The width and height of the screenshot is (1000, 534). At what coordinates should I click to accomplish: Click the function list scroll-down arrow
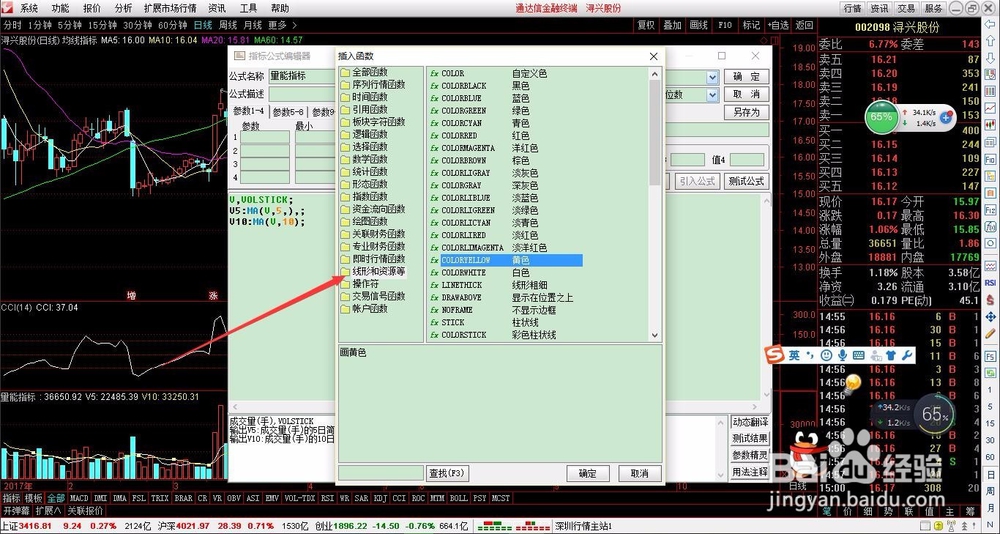click(654, 335)
